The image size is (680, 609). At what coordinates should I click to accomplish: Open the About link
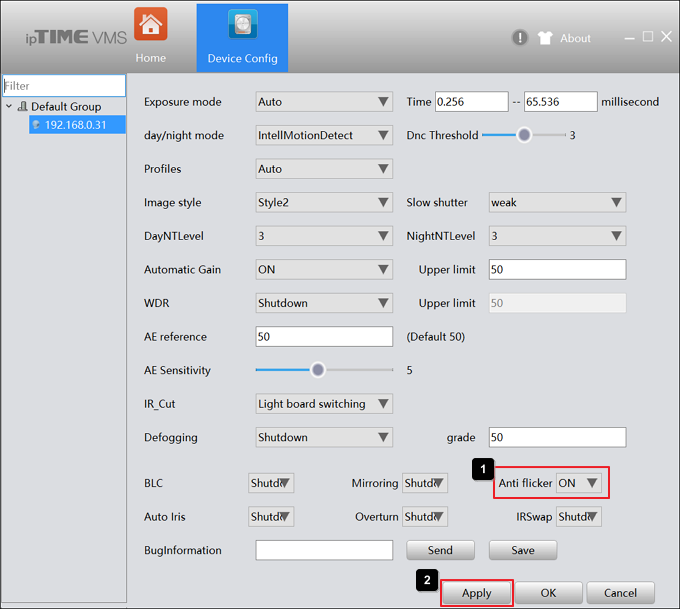(575, 38)
